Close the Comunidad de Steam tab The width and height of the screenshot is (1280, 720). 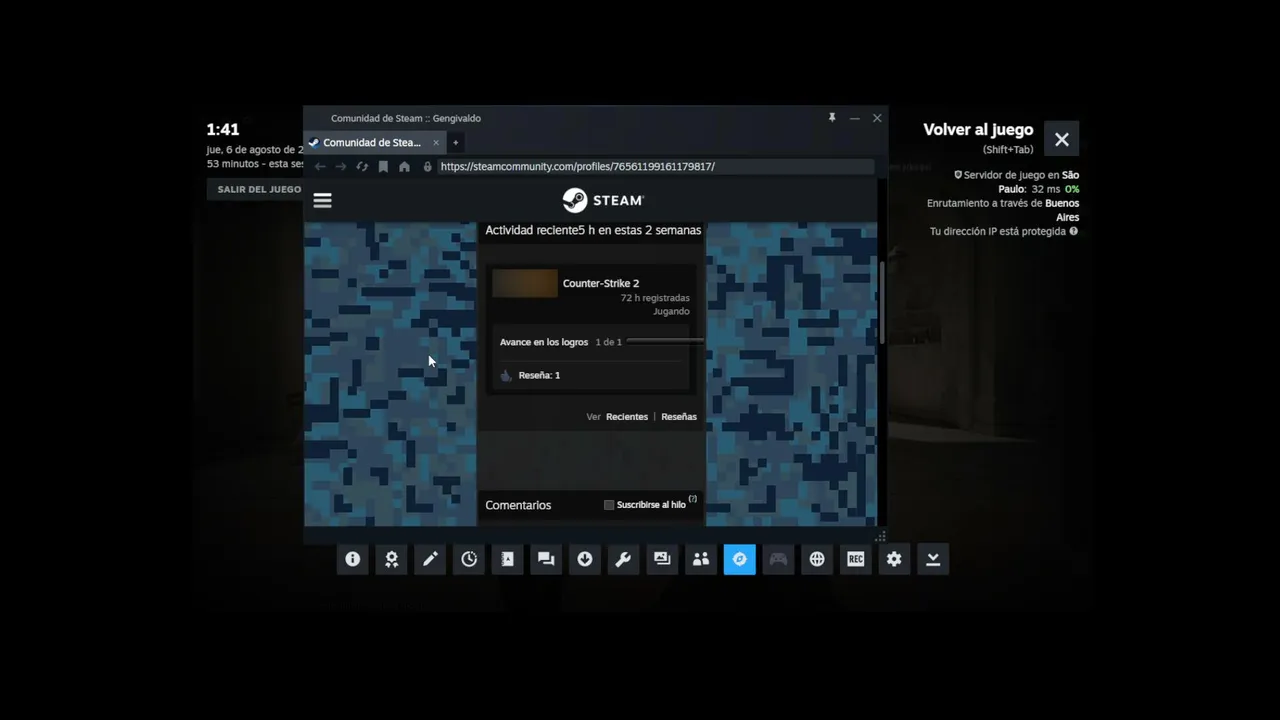(436, 143)
